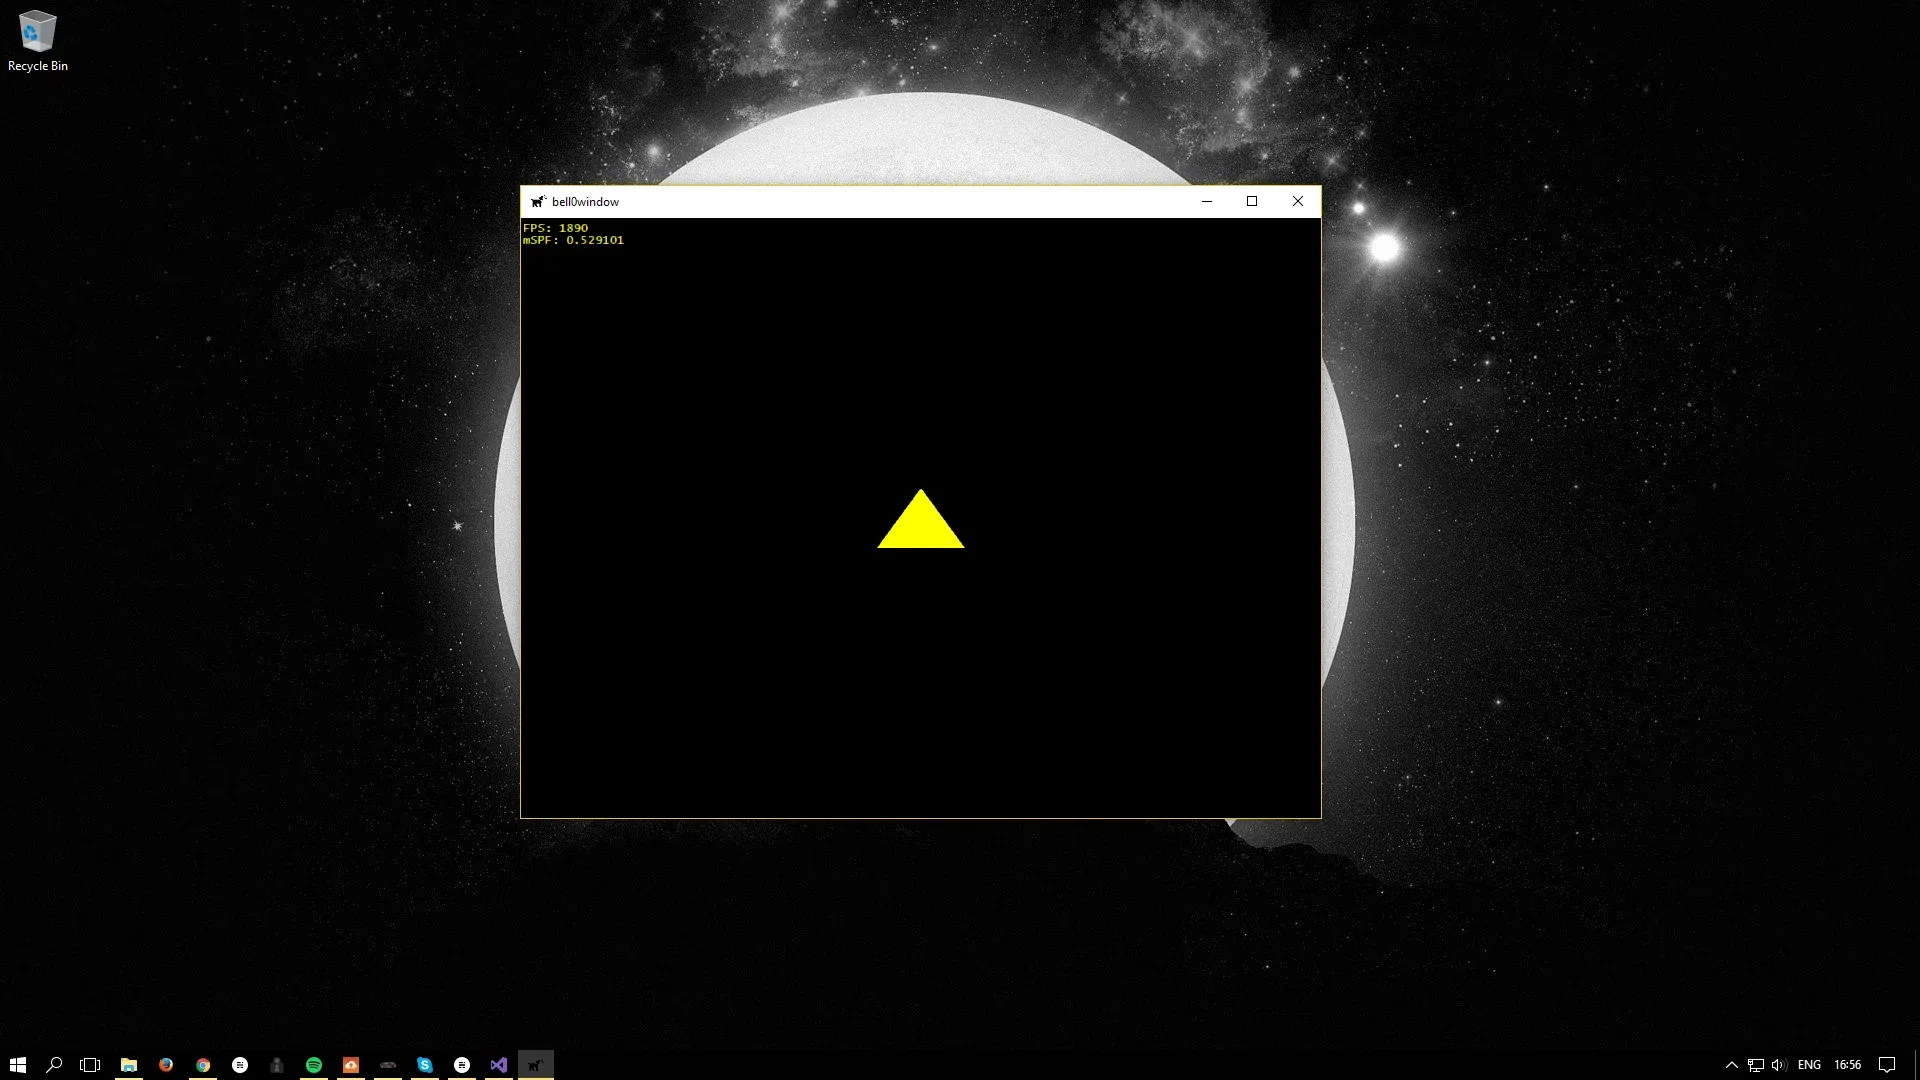Open Skype from the taskbar
1920x1080 pixels.
point(426,1065)
